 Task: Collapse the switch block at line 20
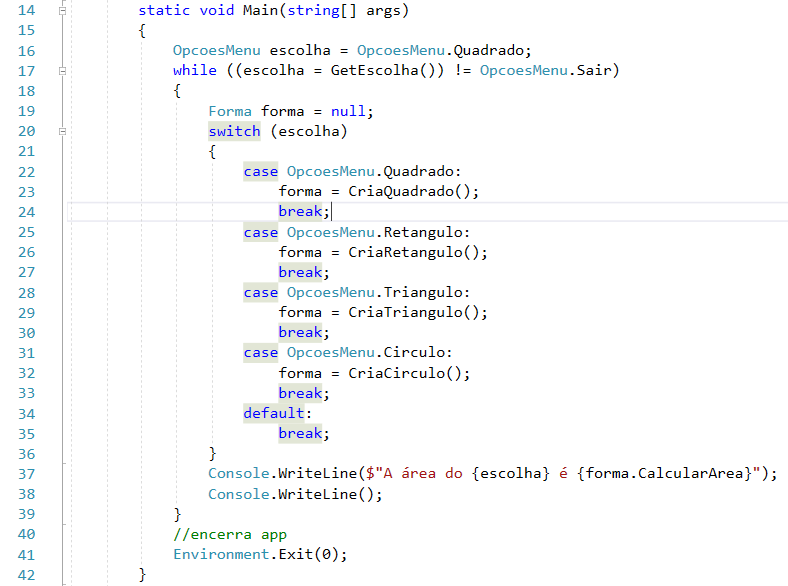(62, 131)
